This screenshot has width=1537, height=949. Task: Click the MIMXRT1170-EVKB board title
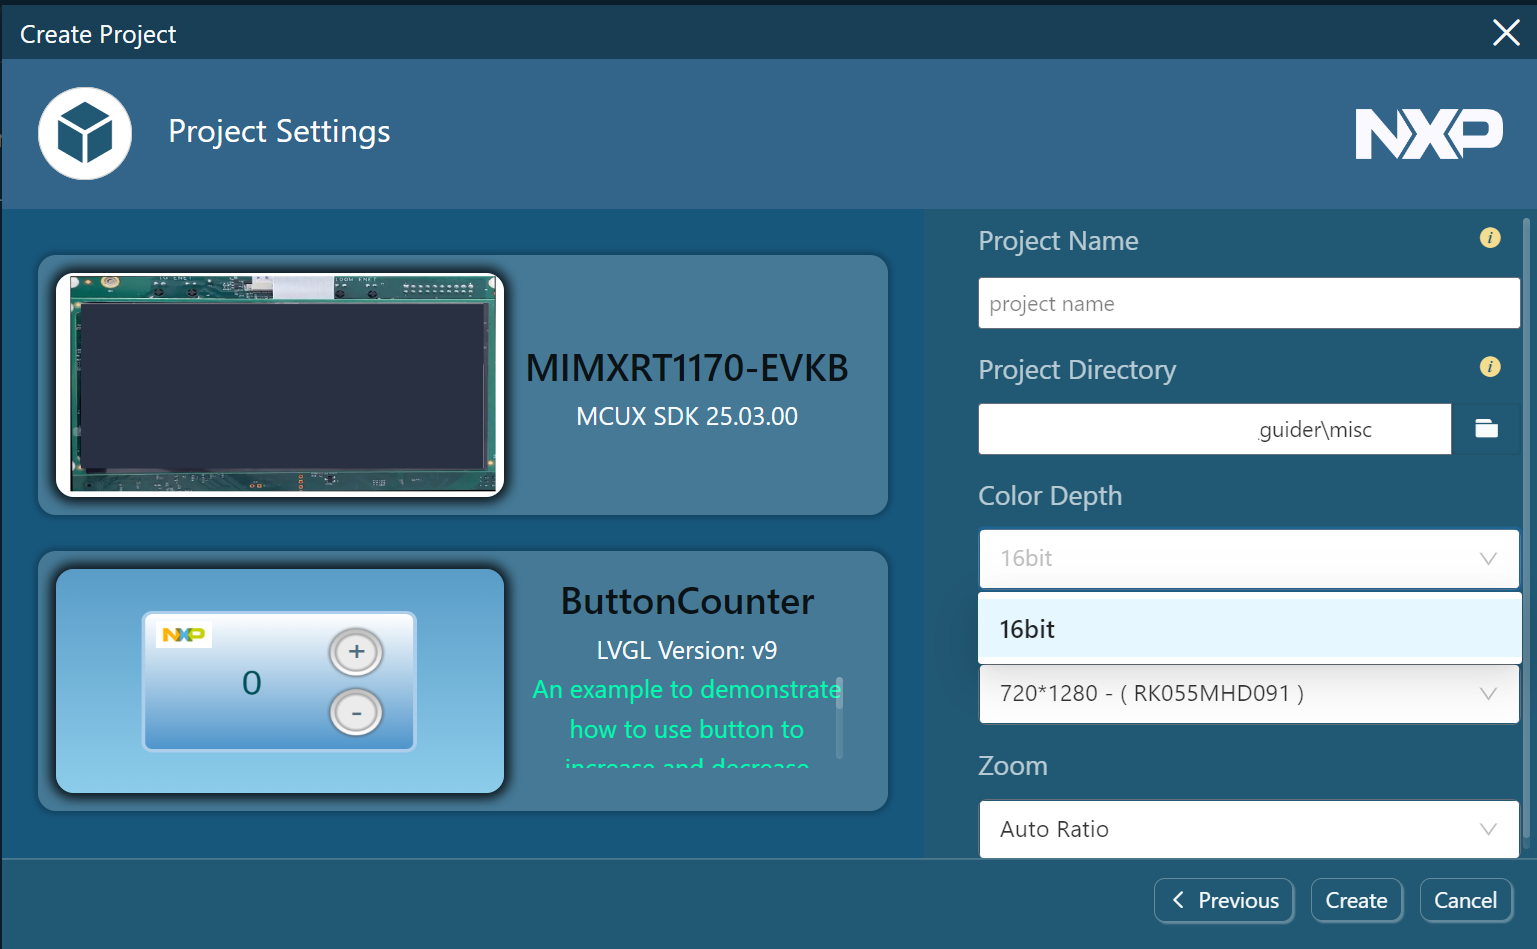pos(687,368)
